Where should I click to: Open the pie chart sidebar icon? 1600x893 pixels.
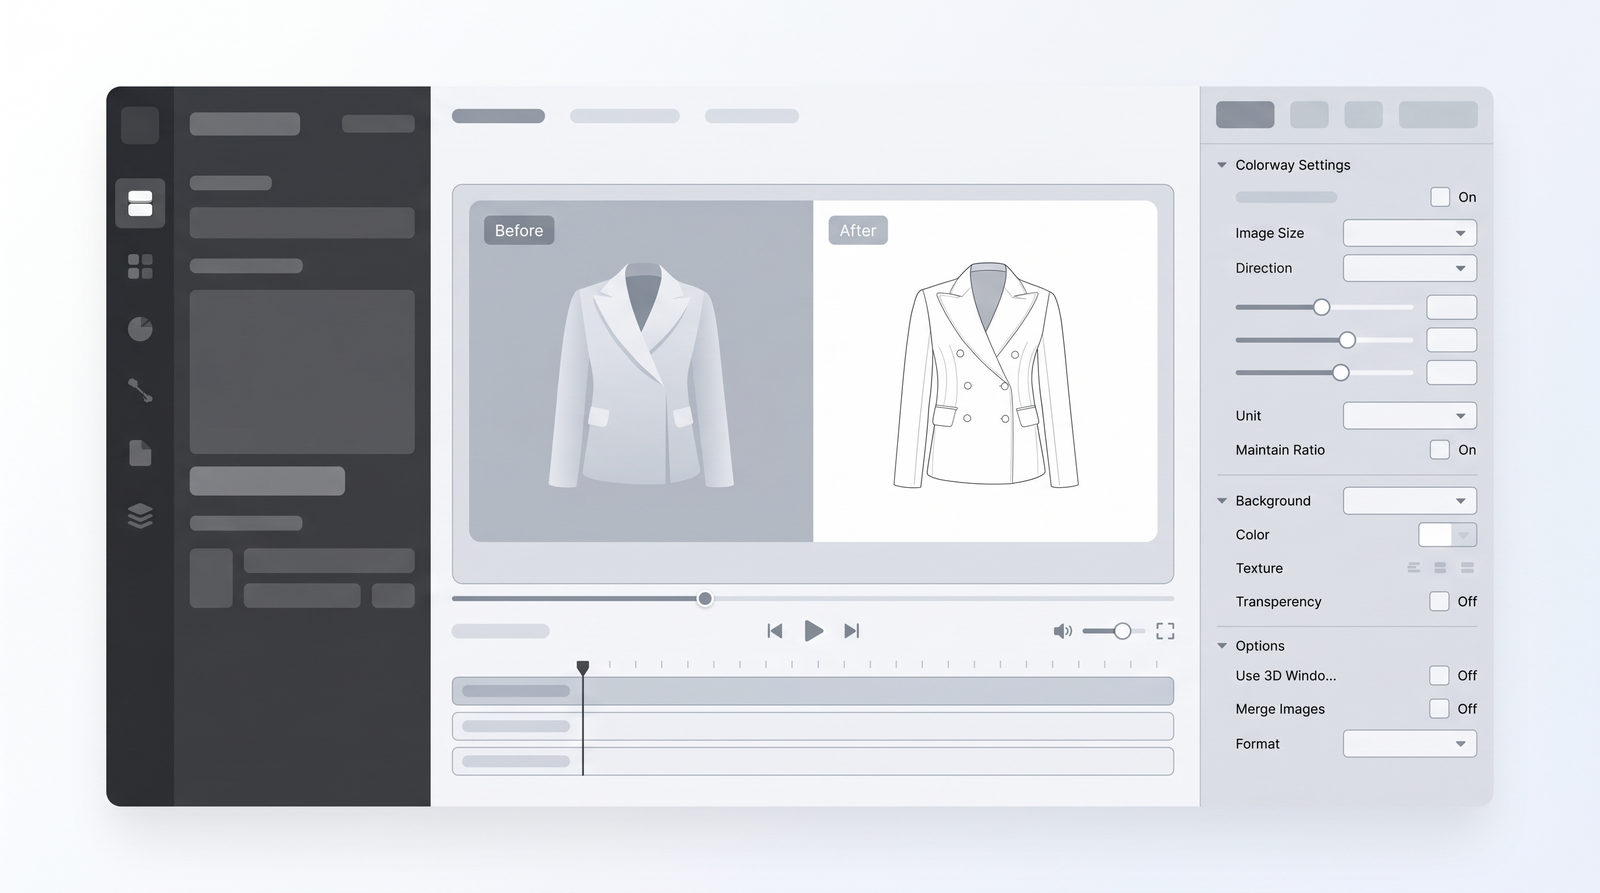click(x=140, y=328)
